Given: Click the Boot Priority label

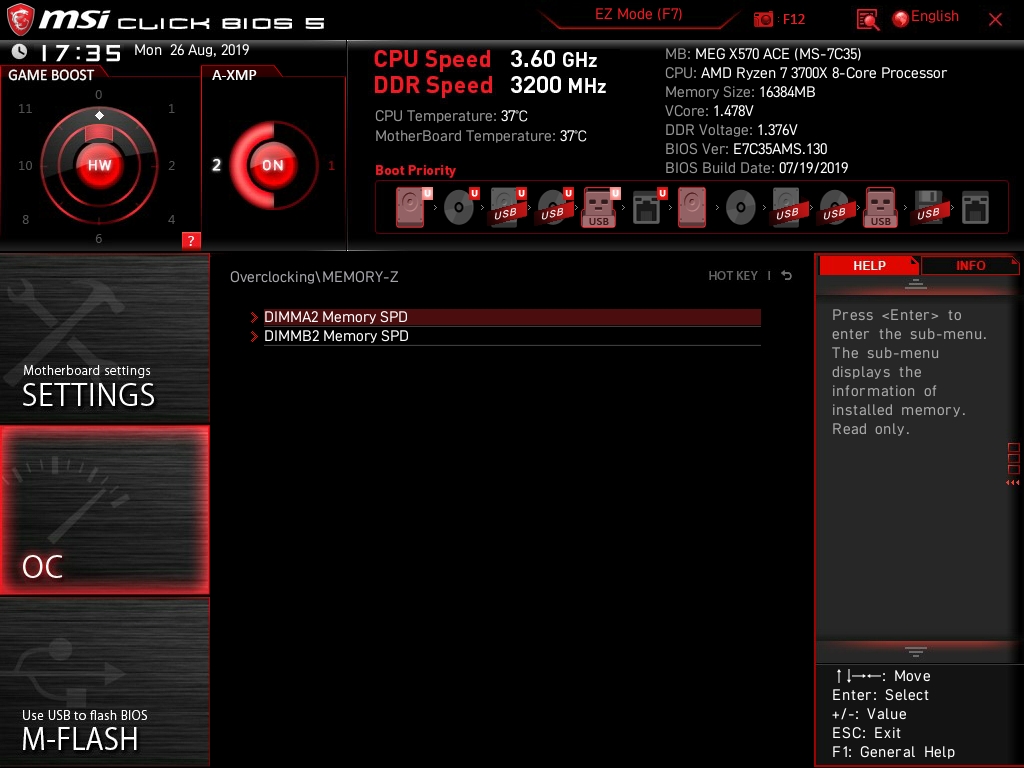Looking at the screenshot, I should [415, 170].
